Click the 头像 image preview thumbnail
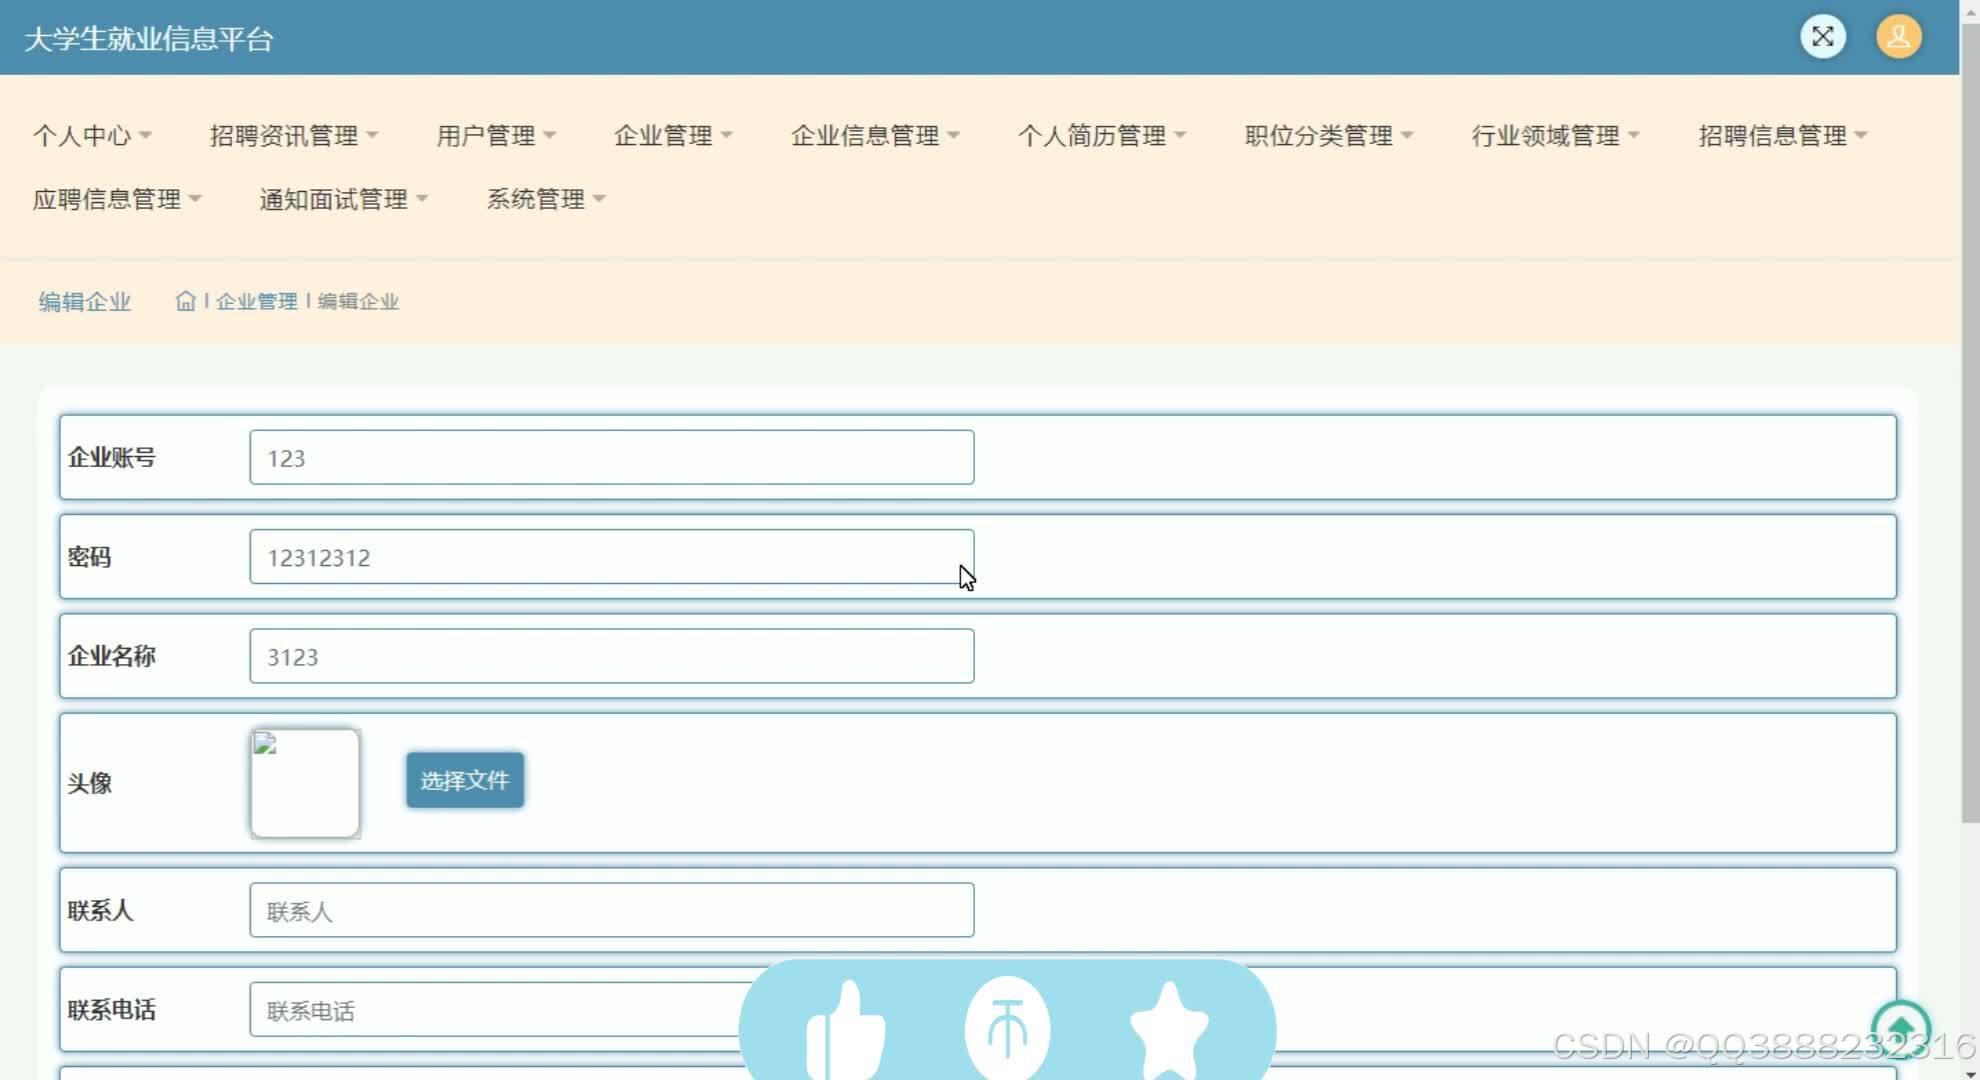The height and width of the screenshot is (1080, 1980). point(305,783)
